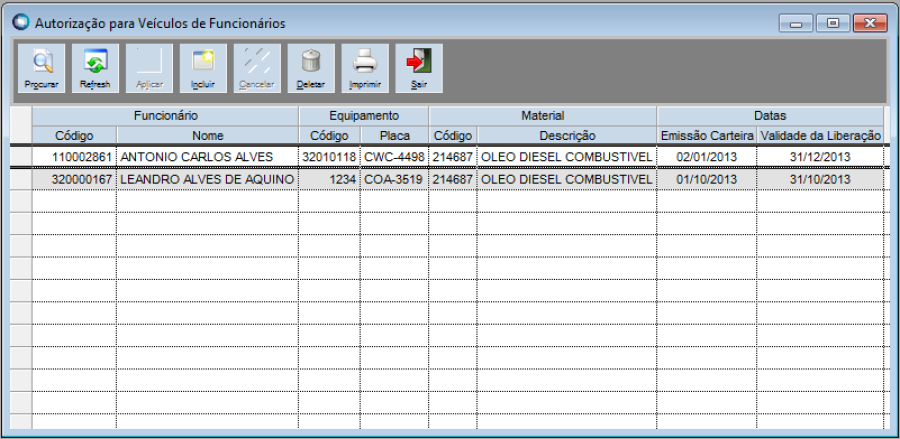Screen dimensions: 900x439
Task: Click the Descrição column header
Action: tap(567, 135)
